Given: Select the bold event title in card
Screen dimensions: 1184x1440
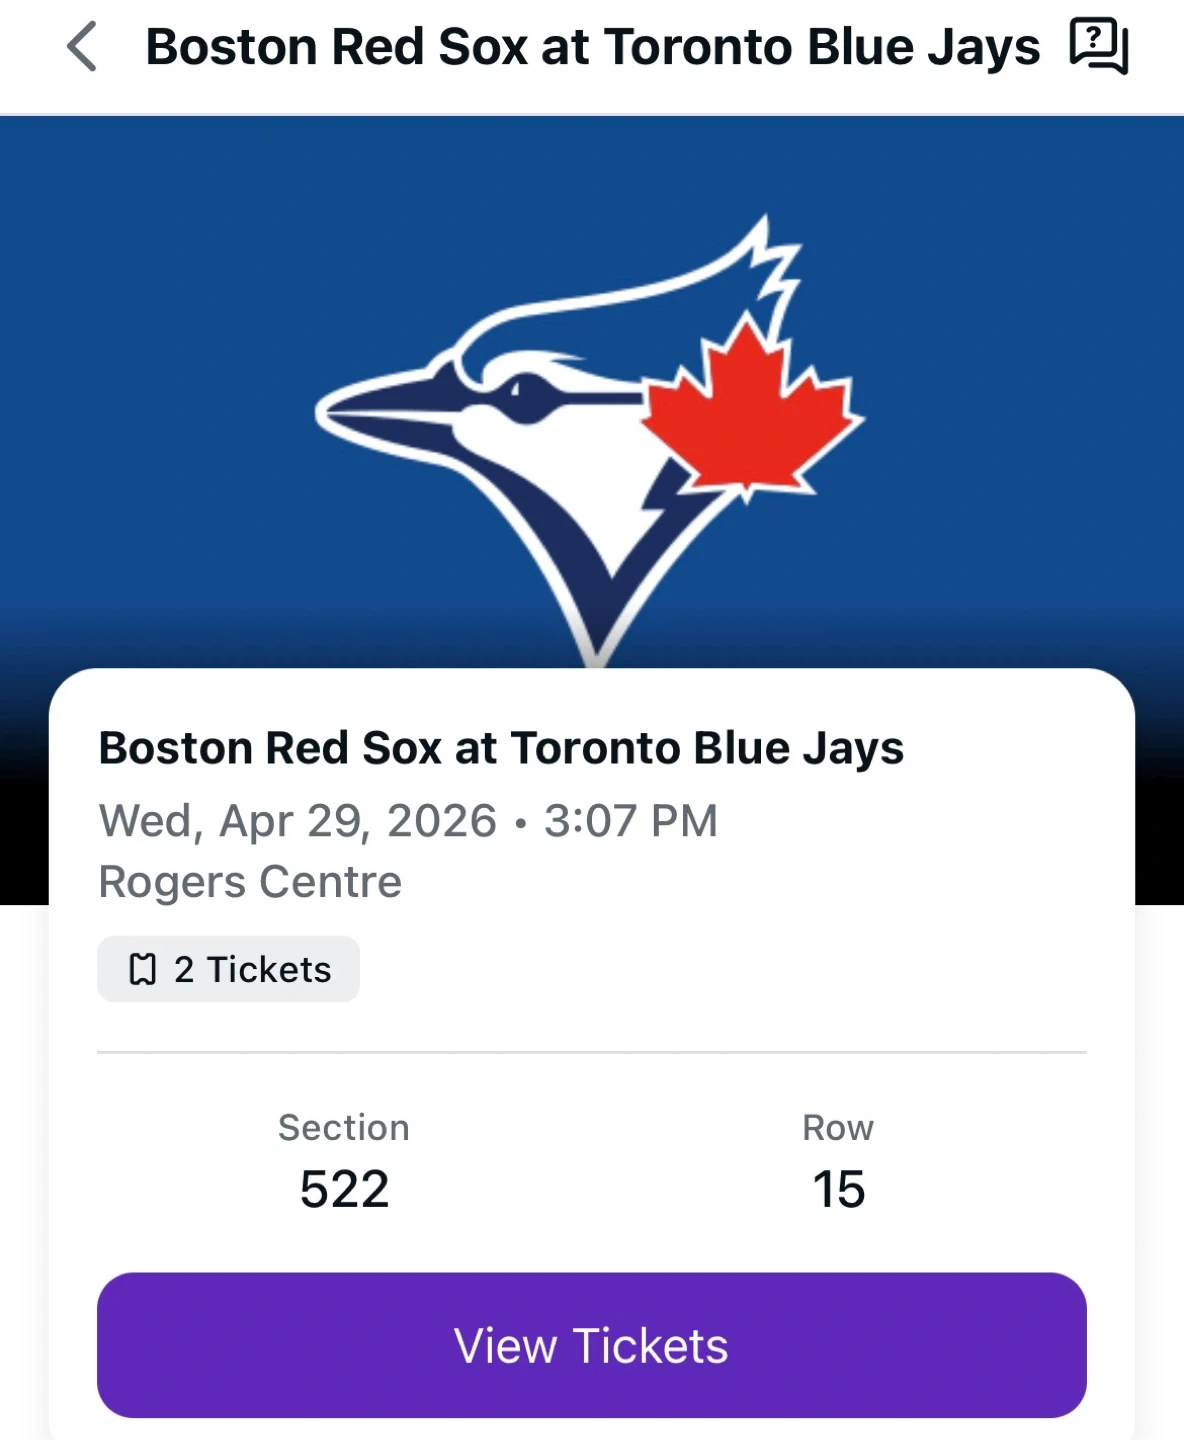Looking at the screenshot, I should (x=501, y=748).
